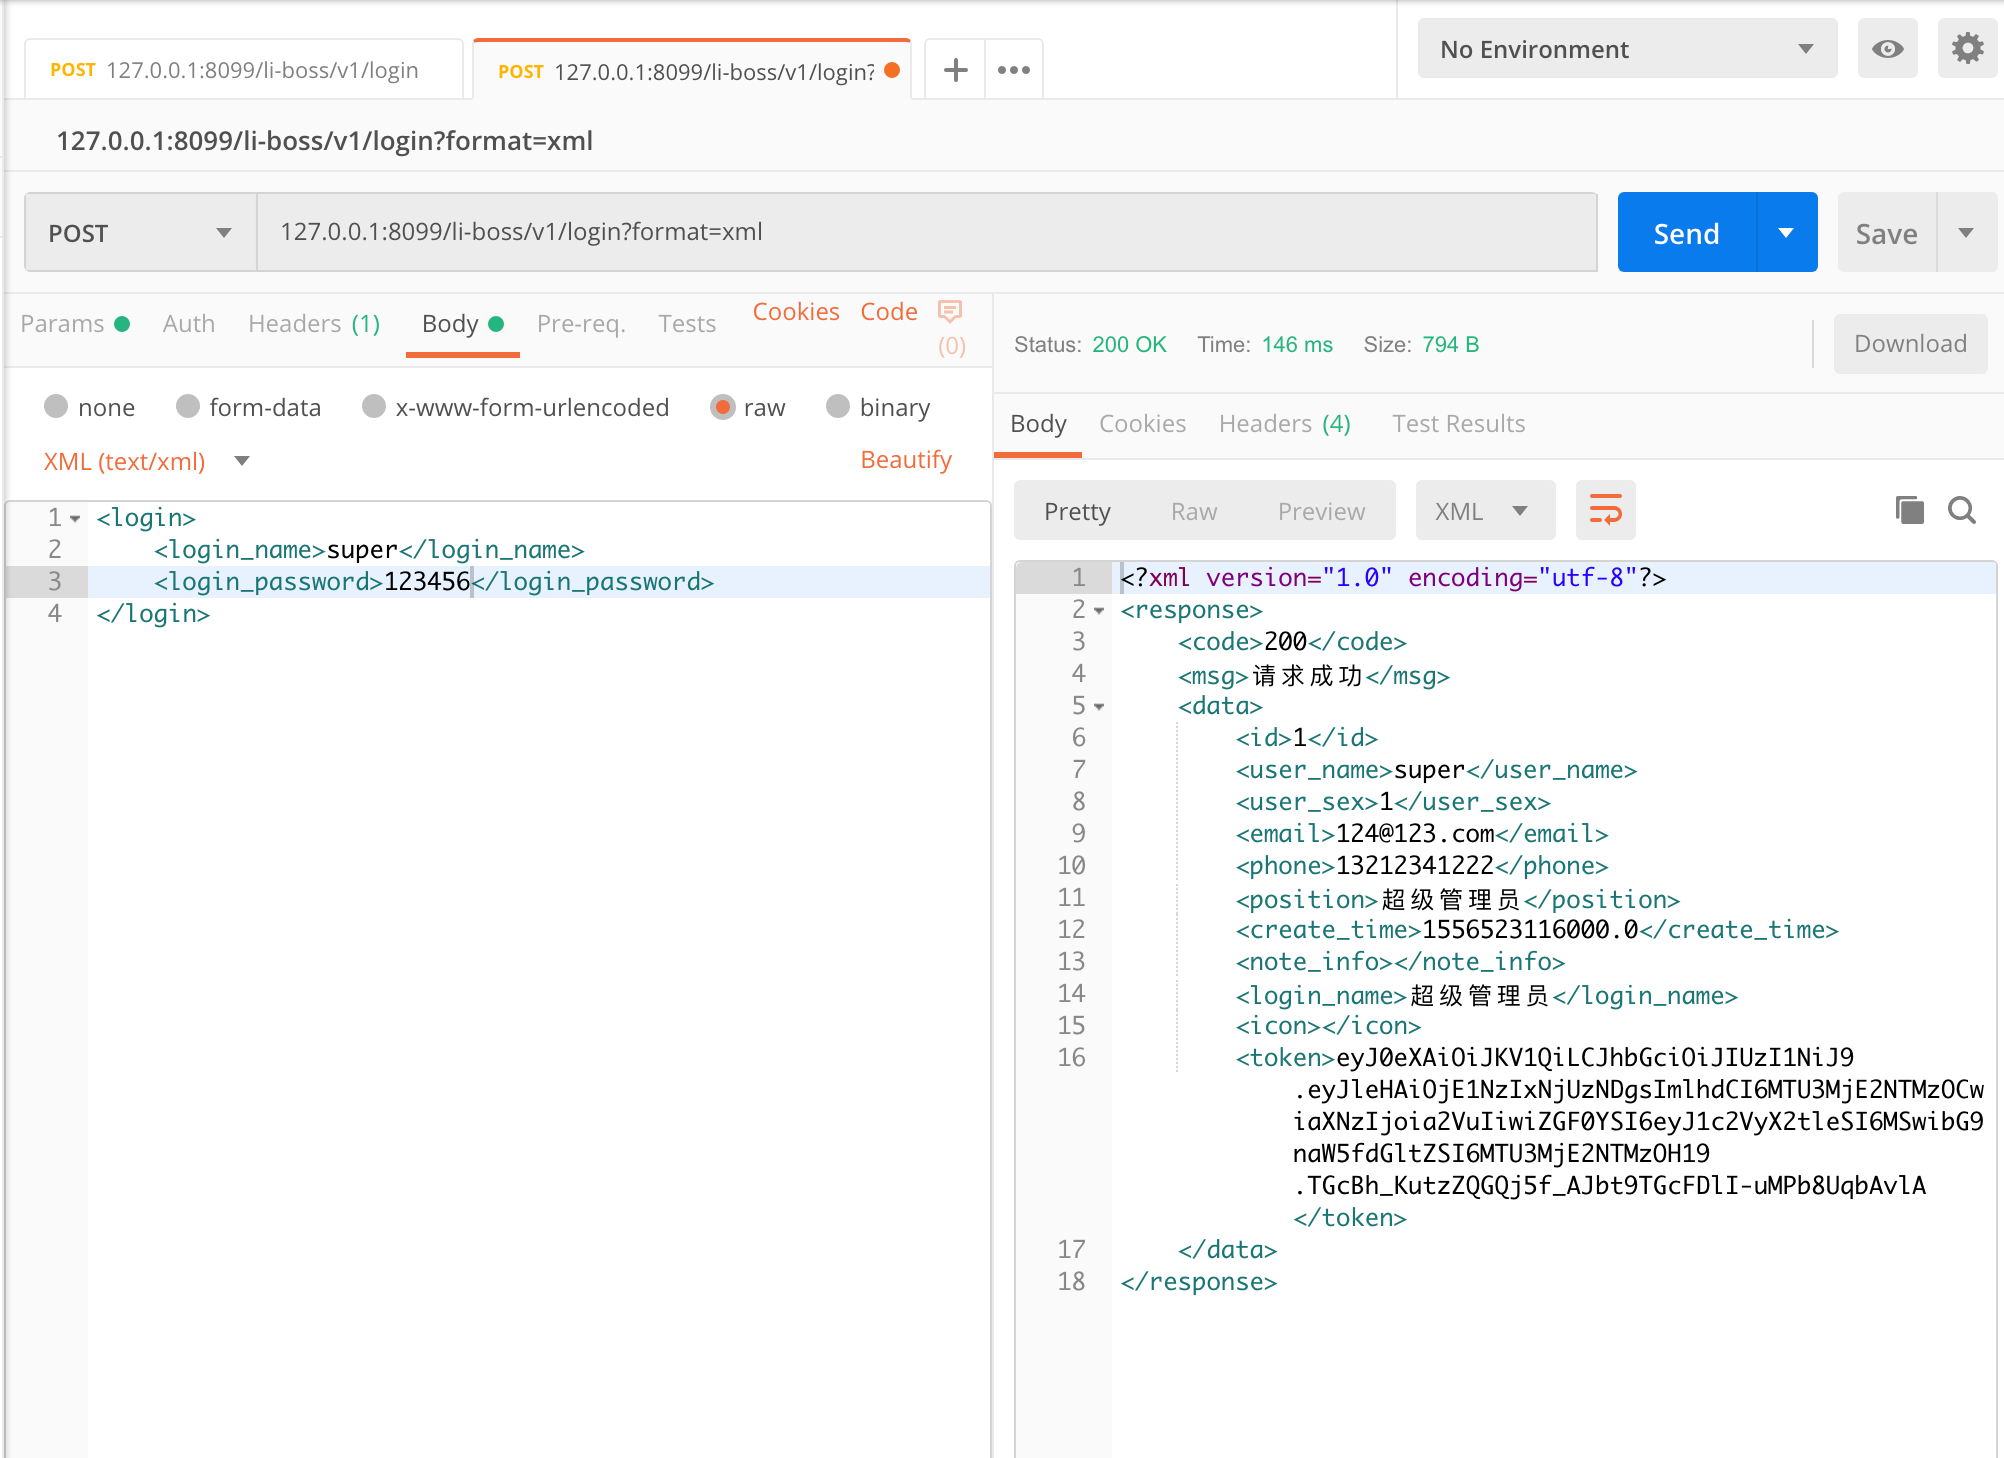The width and height of the screenshot is (2004, 1458).
Task: Click the Beautify link
Action: point(905,460)
